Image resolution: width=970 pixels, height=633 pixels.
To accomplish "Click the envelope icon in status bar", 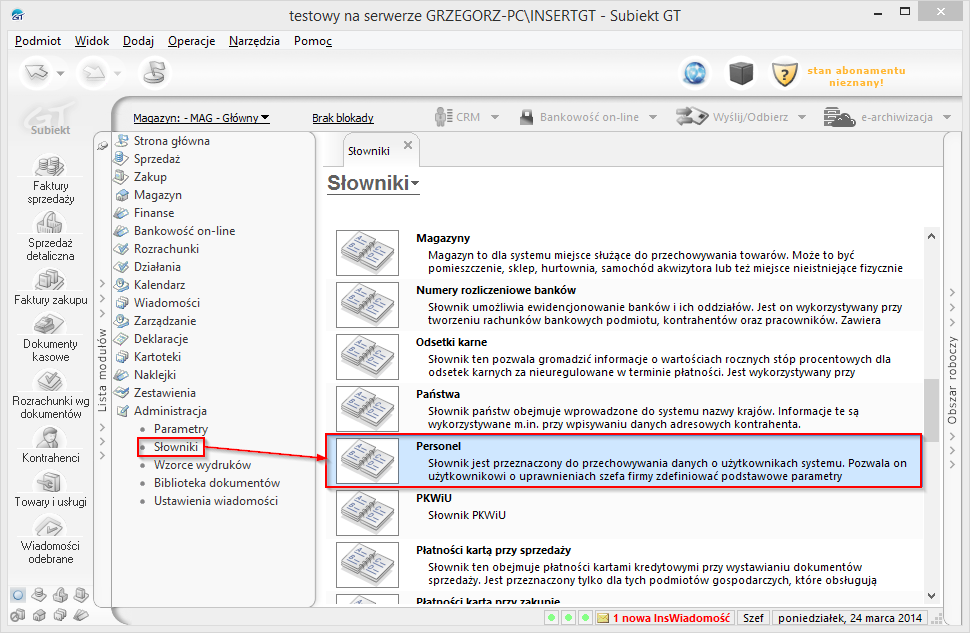I will [x=603, y=618].
